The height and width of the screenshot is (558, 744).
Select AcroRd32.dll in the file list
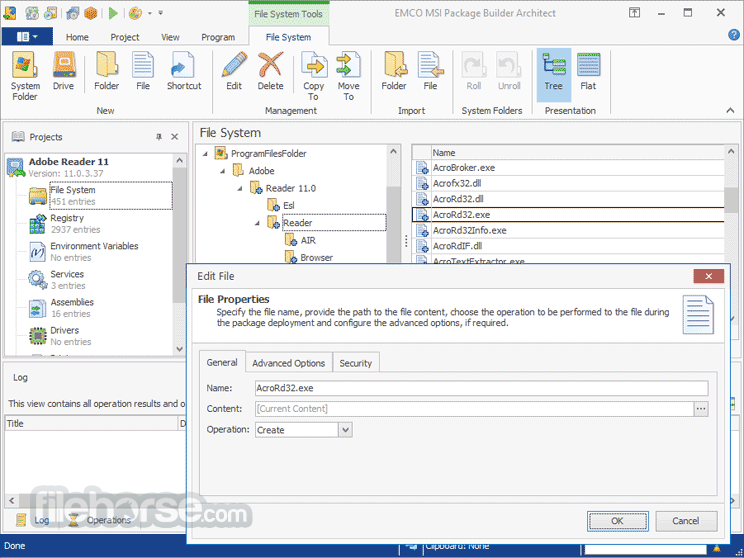coord(568,199)
